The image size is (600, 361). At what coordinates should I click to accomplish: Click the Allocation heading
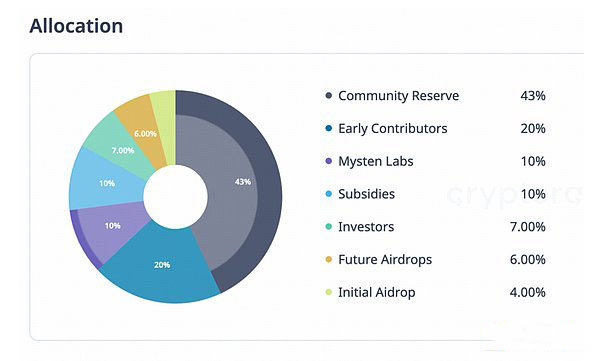(76, 26)
